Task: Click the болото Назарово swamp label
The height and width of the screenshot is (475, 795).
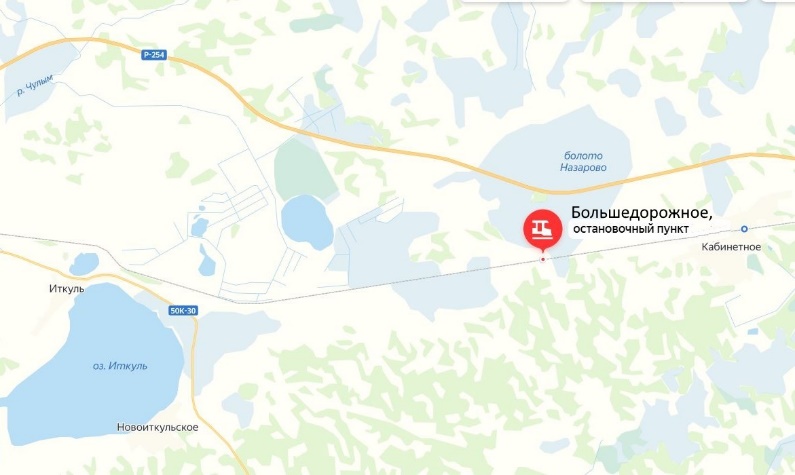Action: click(x=583, y=162)
